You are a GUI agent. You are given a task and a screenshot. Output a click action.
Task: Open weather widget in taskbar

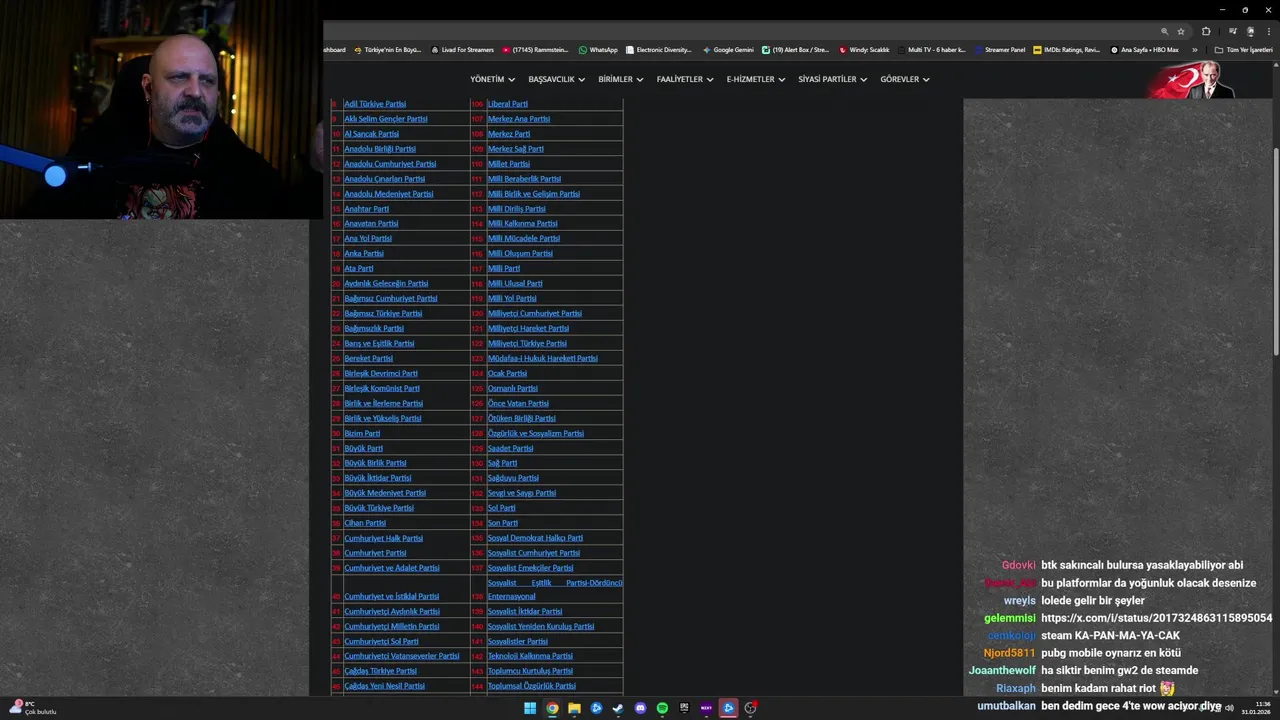coord(32,708)
